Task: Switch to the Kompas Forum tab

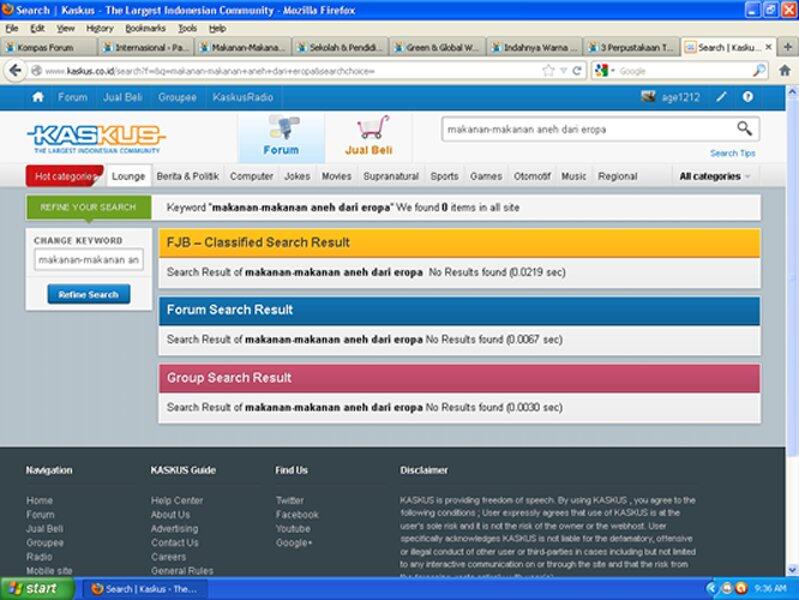Action: point(49,47)
